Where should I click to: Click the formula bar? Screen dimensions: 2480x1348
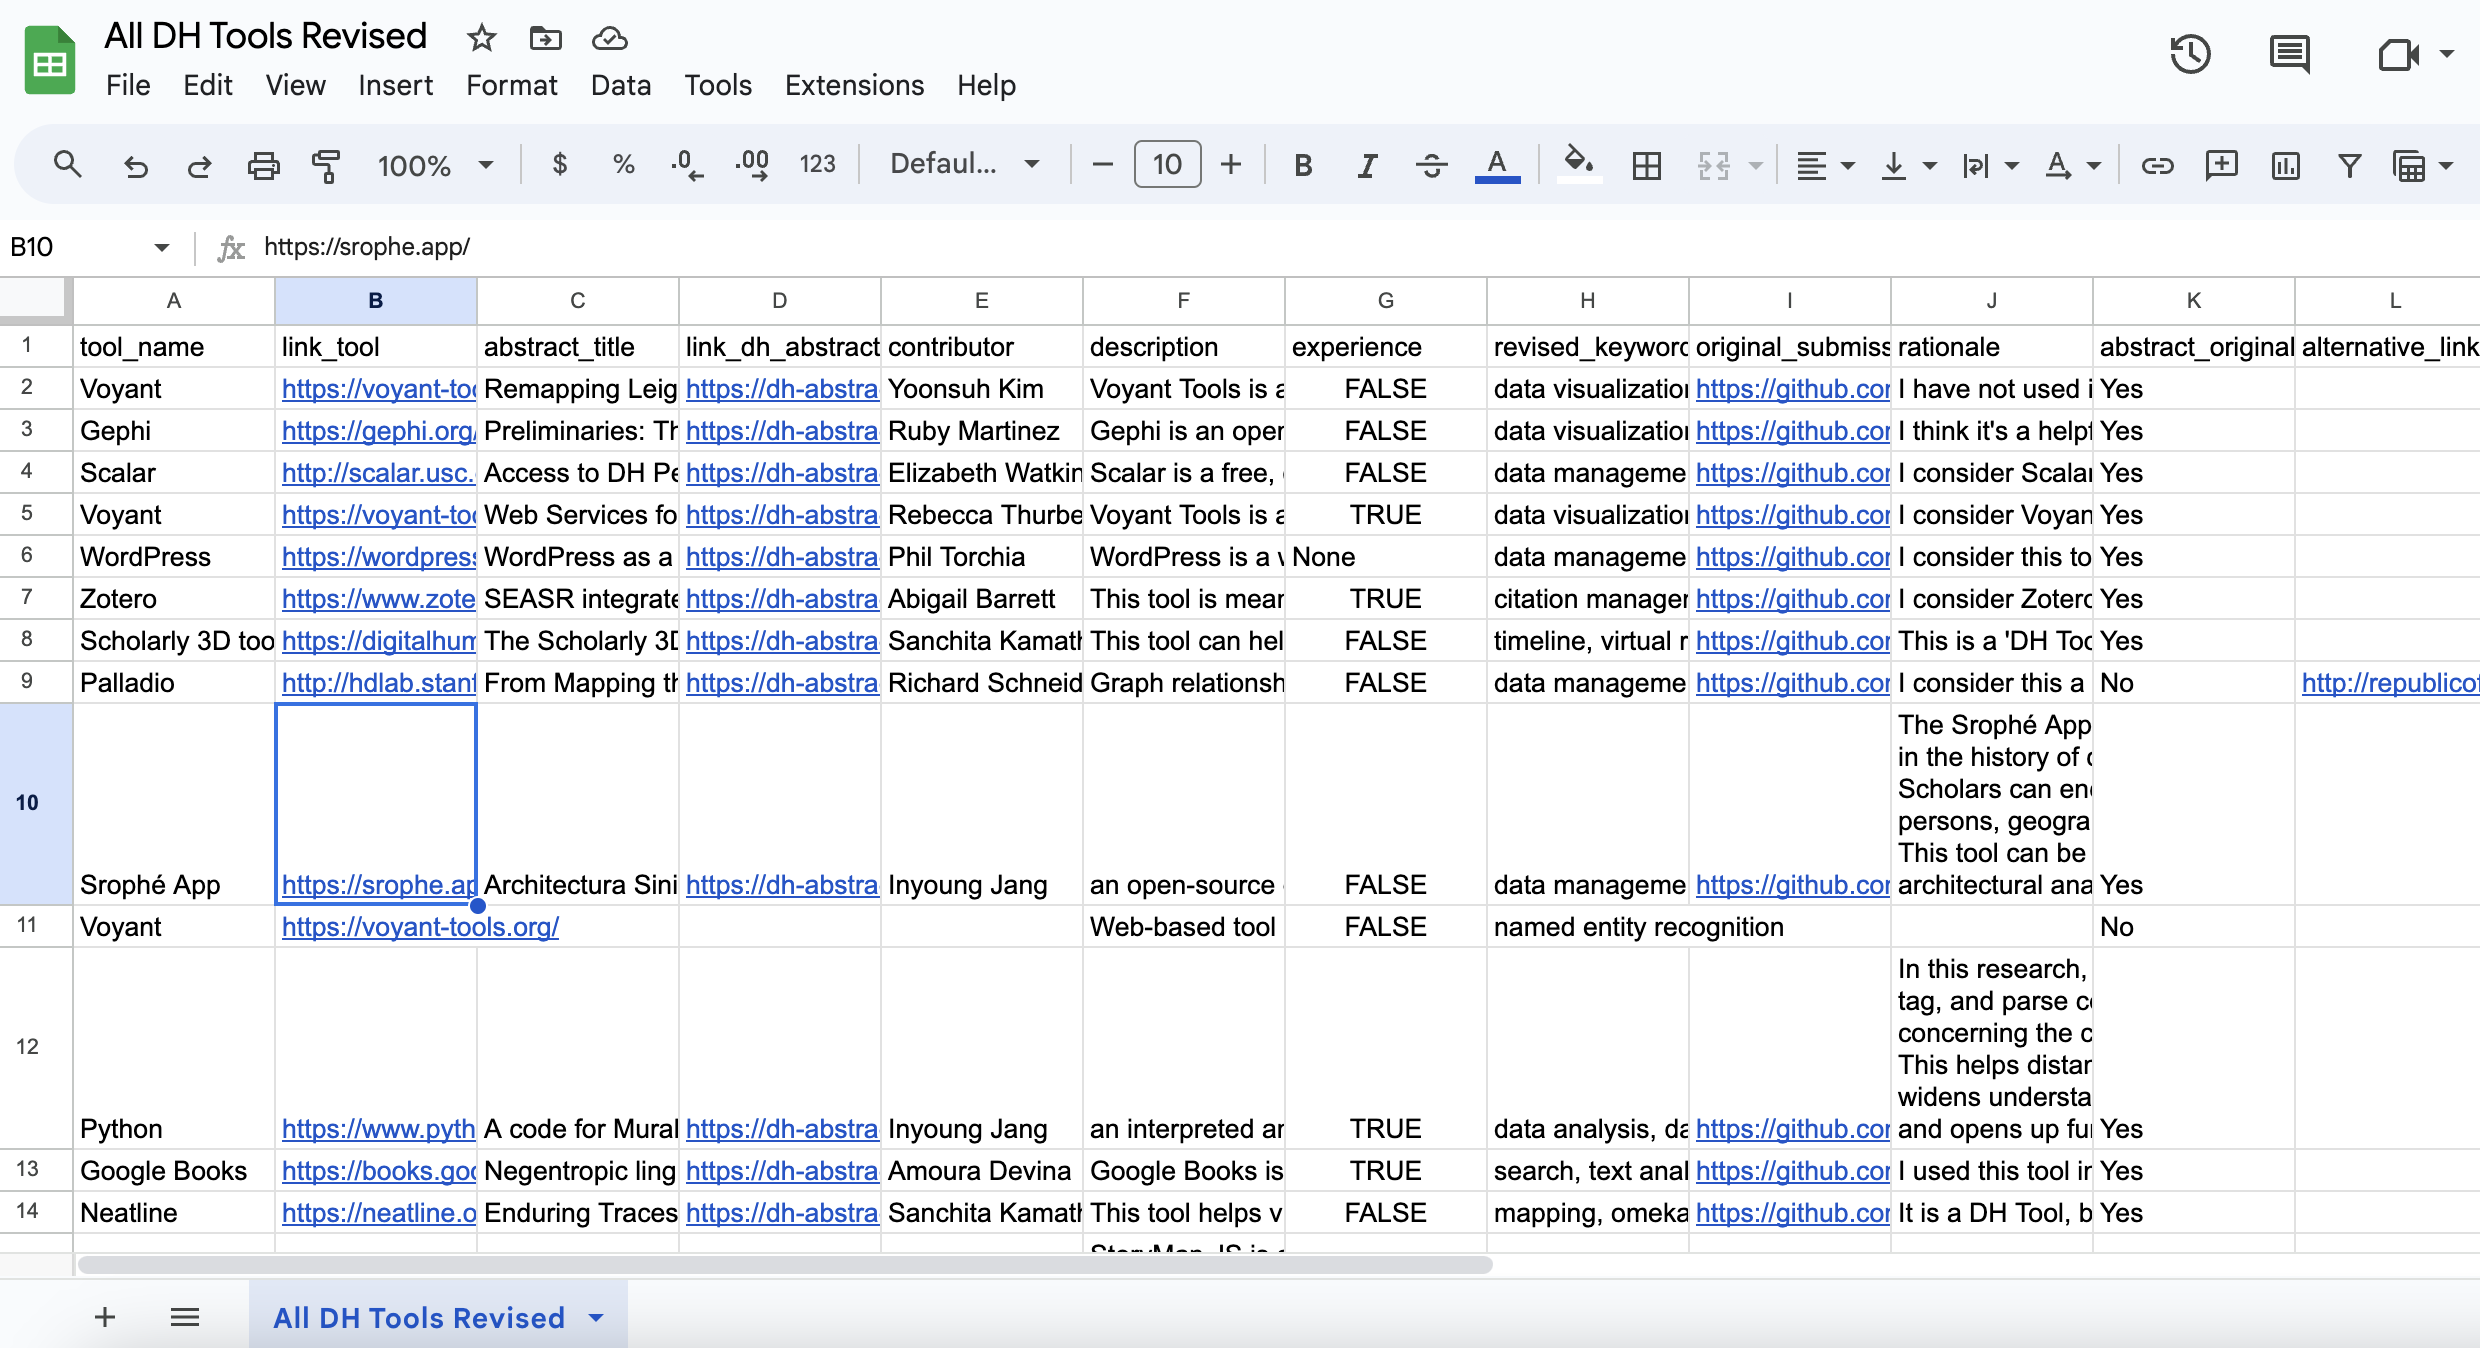700,246
